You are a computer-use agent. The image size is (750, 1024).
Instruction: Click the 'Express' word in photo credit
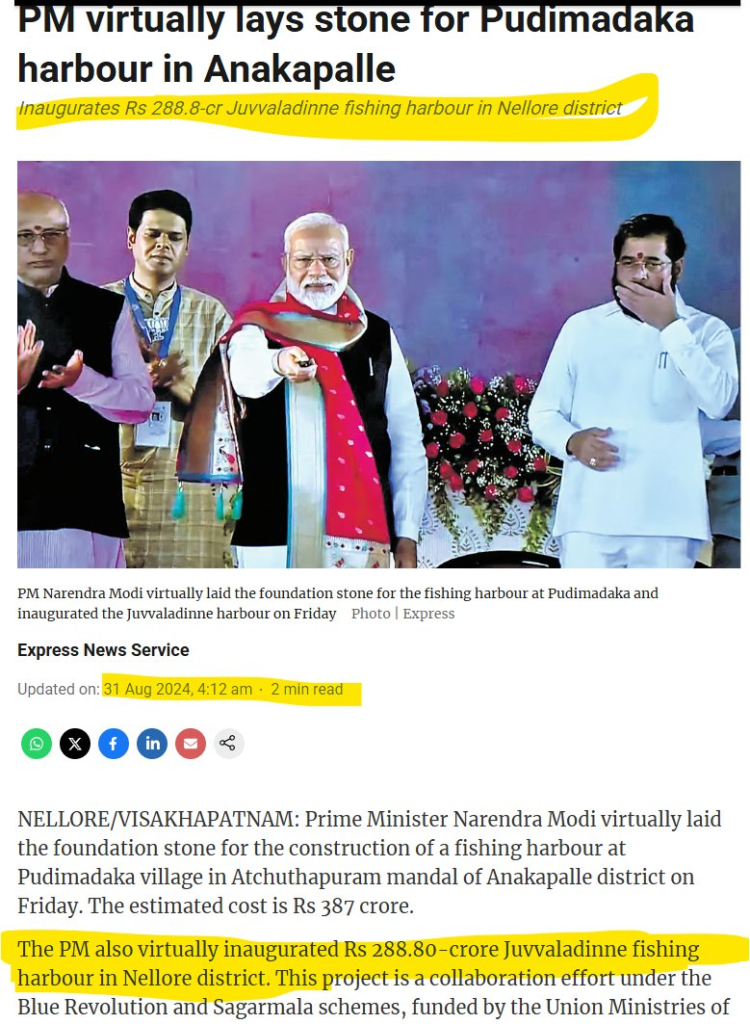click(x=429, y=613)
